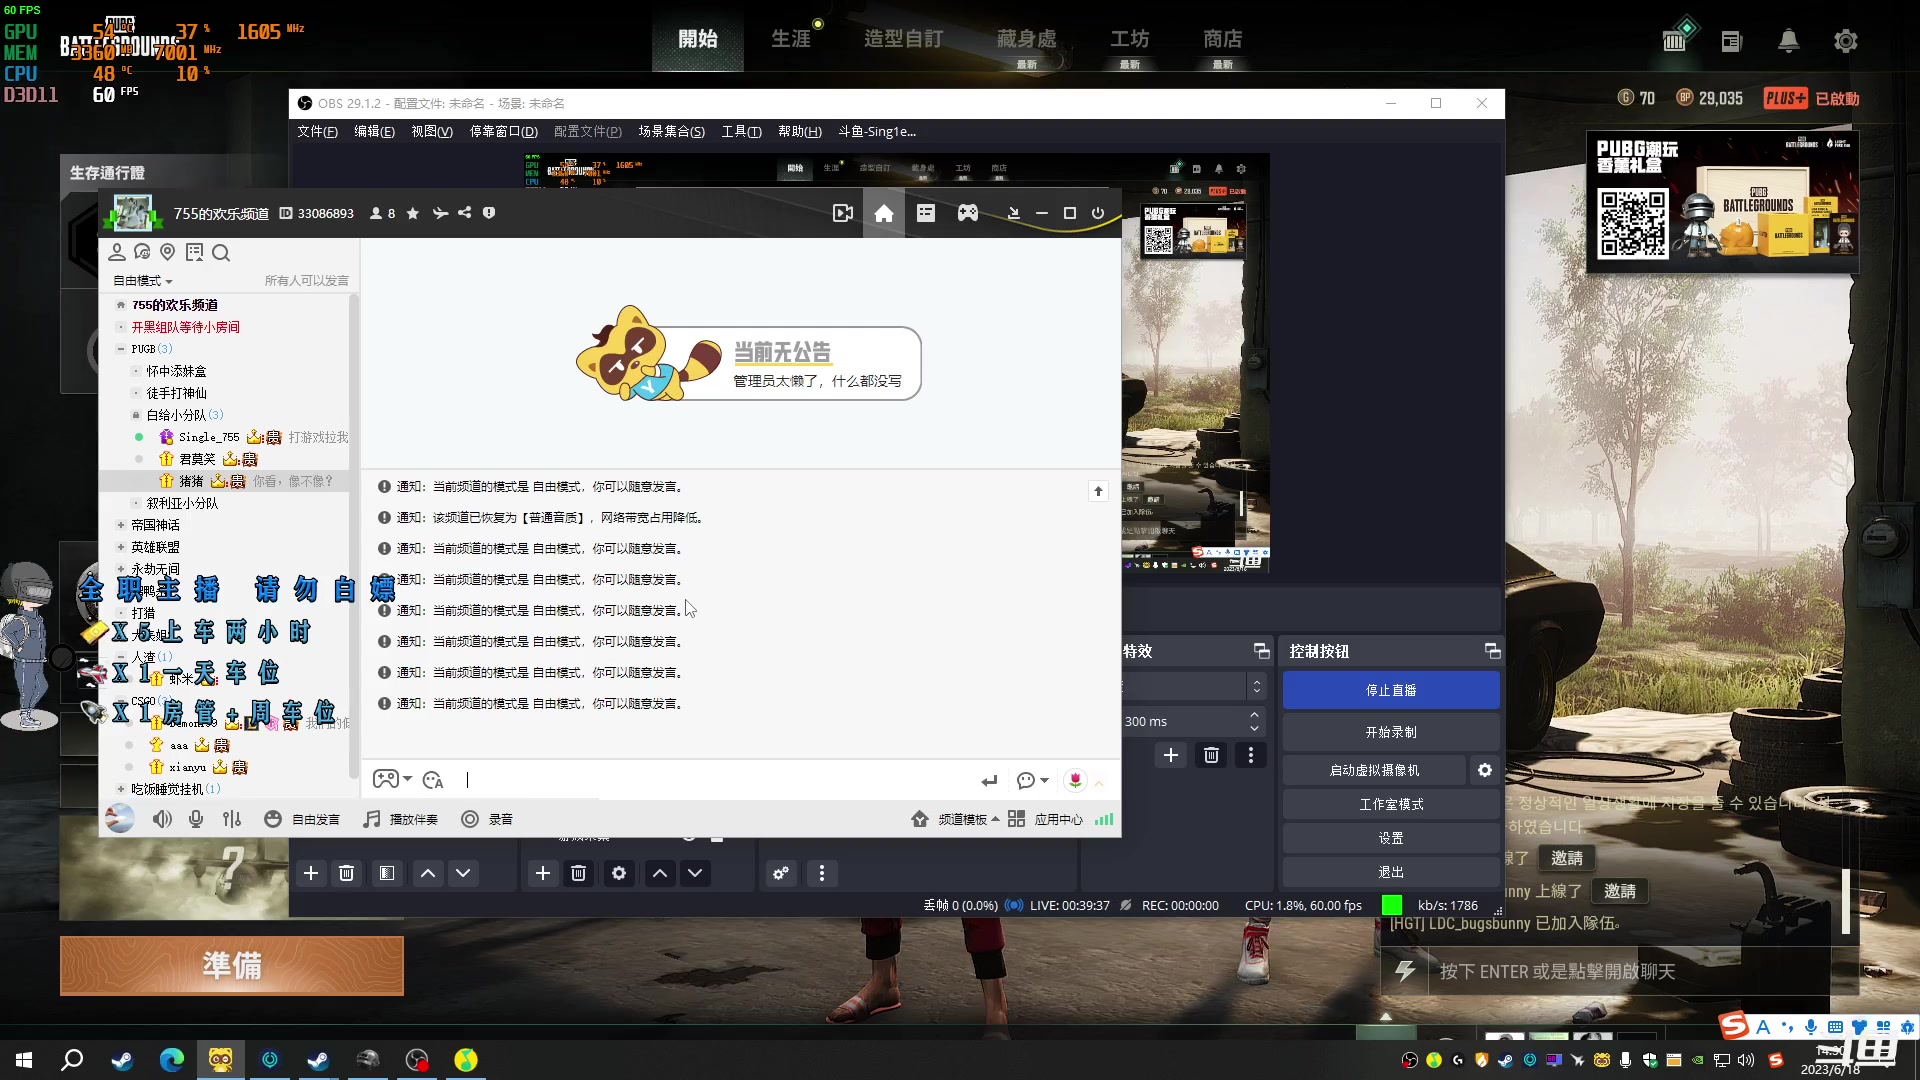Open virtual camera settings gear in OBS
This screenshot has height=1080, width=1920.
1485,770
